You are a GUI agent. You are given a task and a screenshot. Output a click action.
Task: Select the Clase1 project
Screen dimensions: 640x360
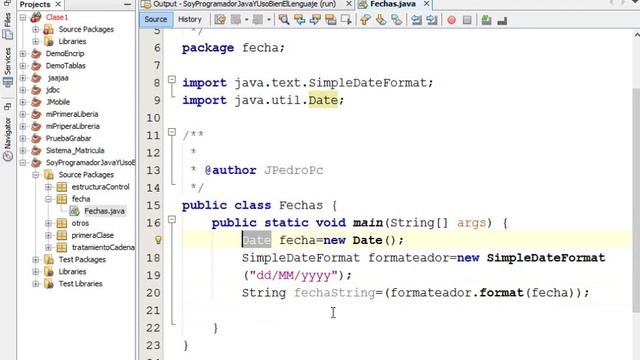point(57,17)
